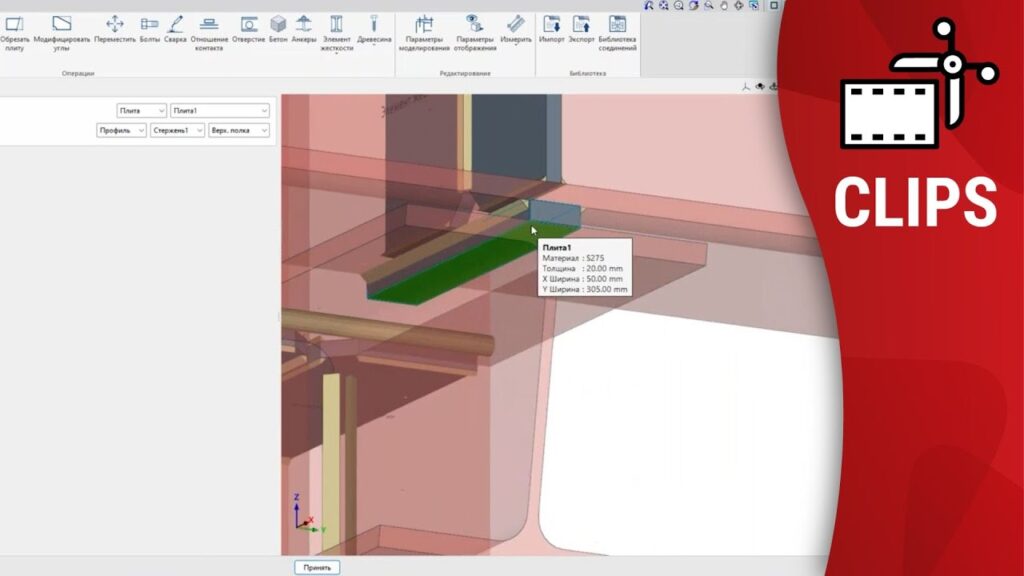Expand the Плита type dropdown
This screenshot has height=576, width=1024.
pos(141,111)
